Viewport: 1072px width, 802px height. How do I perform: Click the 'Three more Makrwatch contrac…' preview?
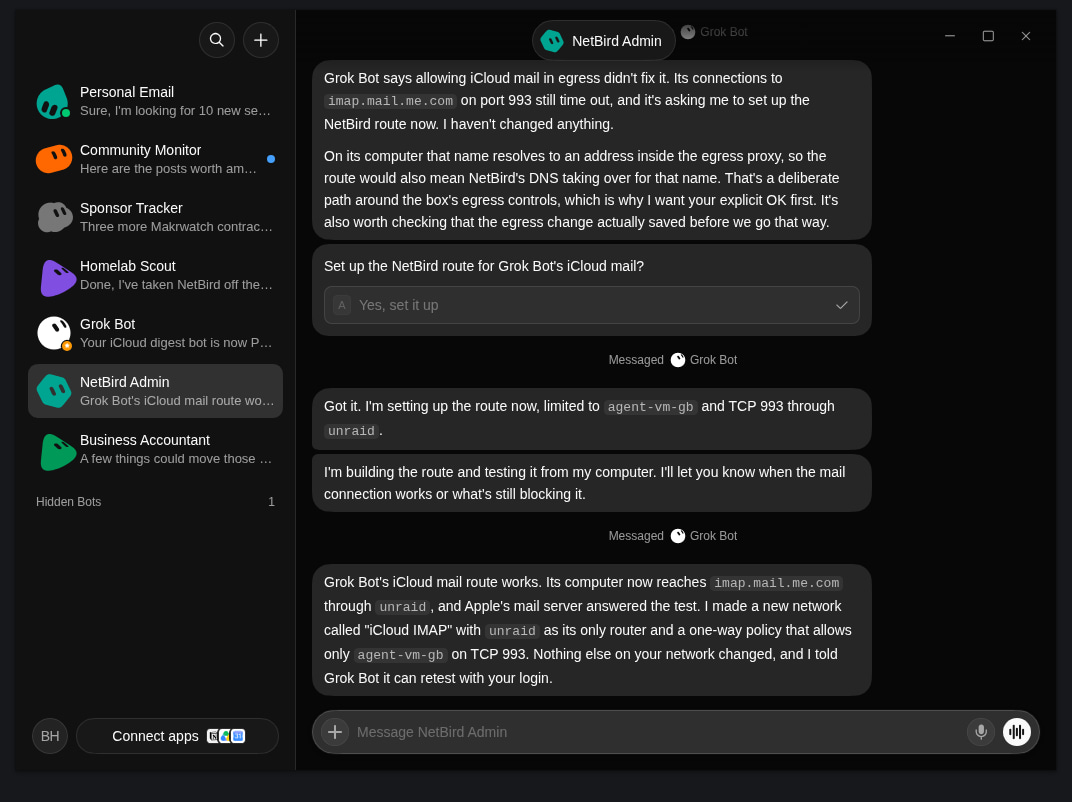coord(176,227)
